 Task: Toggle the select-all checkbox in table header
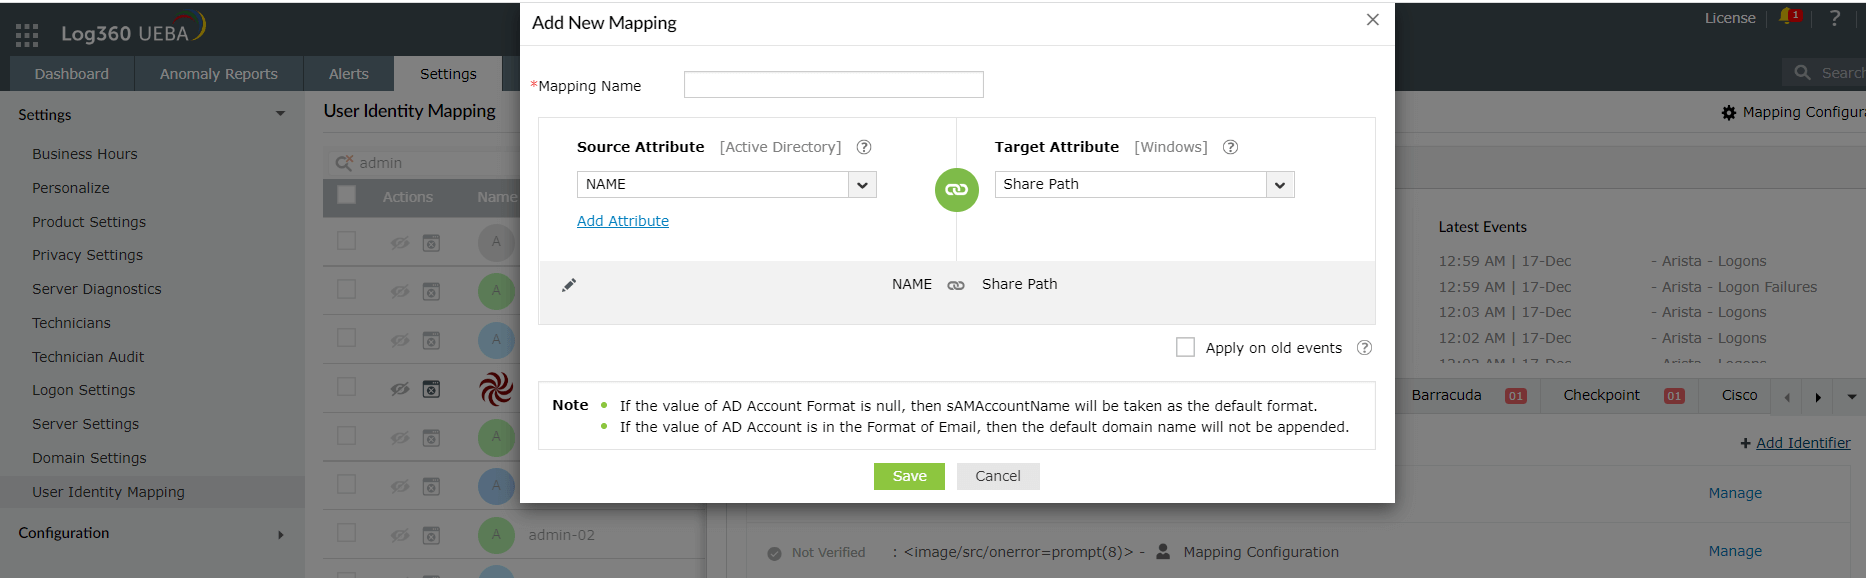(346, 196)
